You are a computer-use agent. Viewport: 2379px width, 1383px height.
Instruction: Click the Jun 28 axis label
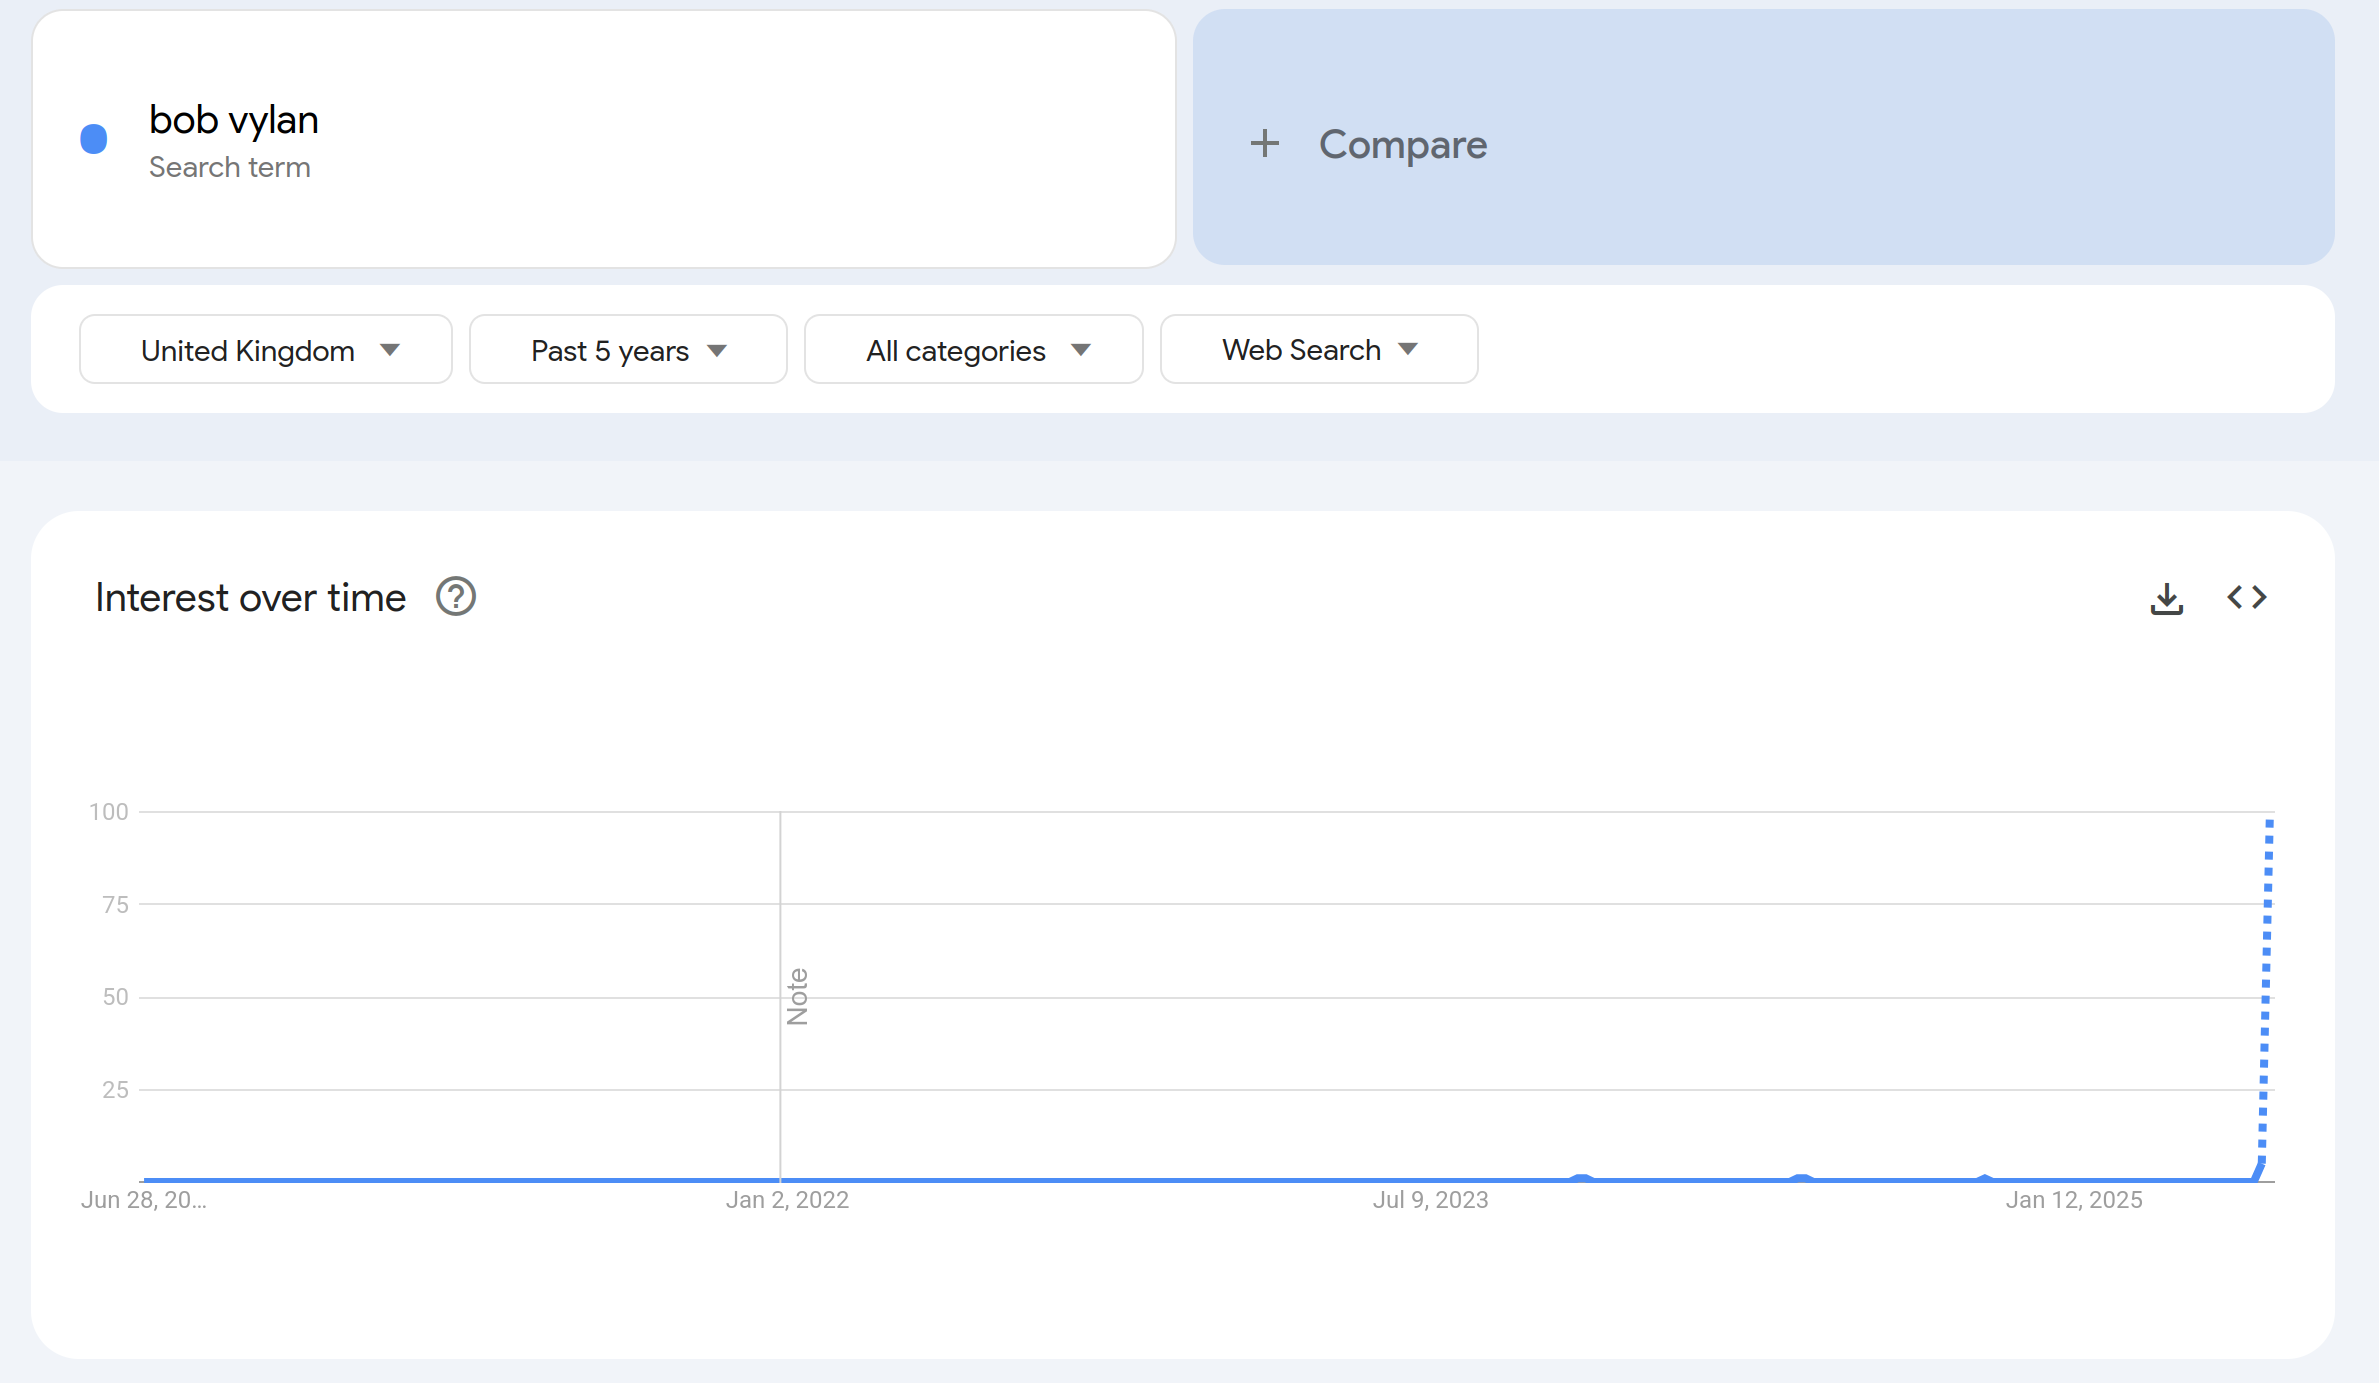144,1200
